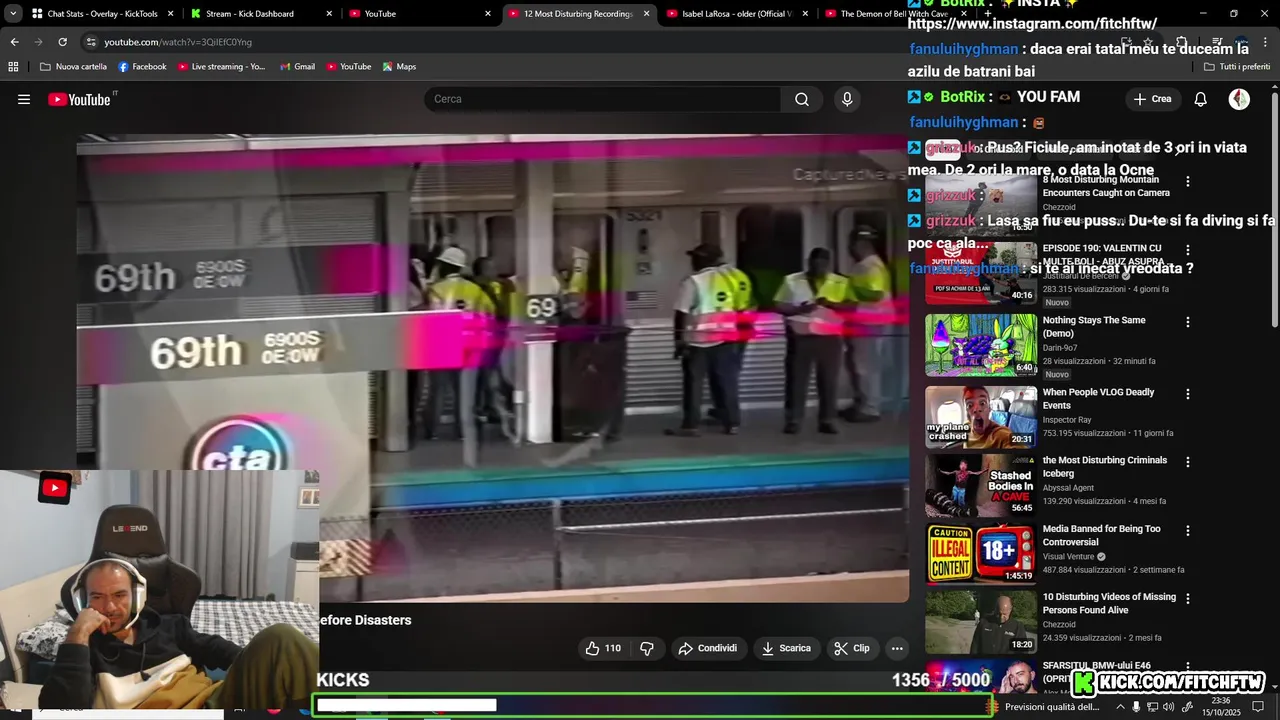Image resolution: width=1280 pixels, height=720 pixels.
Task: Click the video player to pause playback
Action: pos(493,368)
